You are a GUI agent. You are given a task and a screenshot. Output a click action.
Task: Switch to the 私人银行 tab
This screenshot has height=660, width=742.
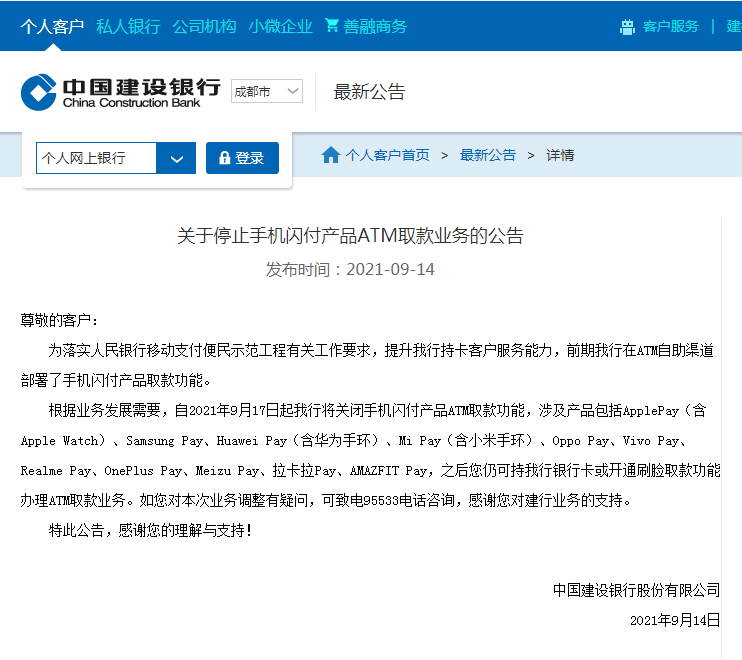pos(128,26)
